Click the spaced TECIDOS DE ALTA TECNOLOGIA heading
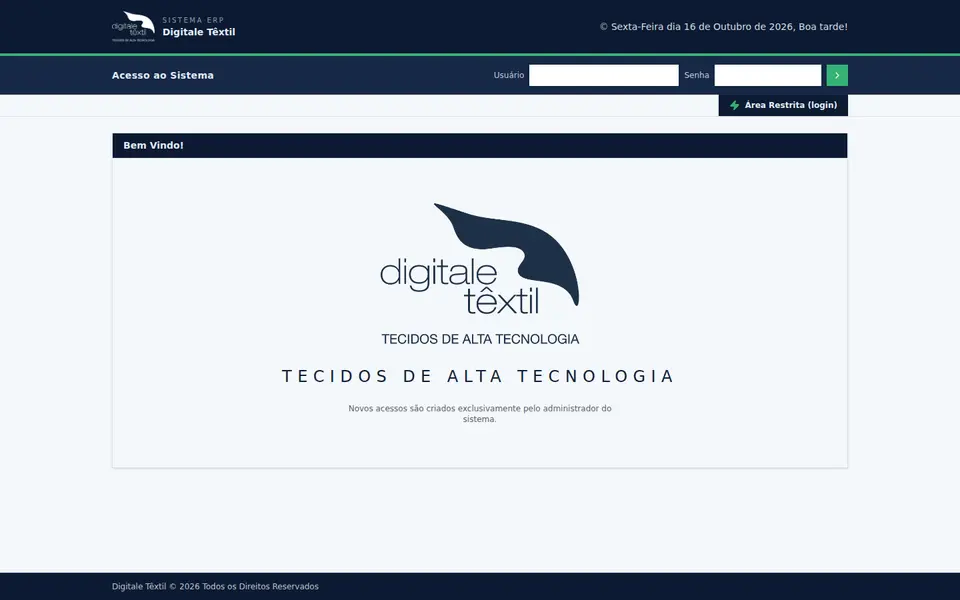 [478, 376]
